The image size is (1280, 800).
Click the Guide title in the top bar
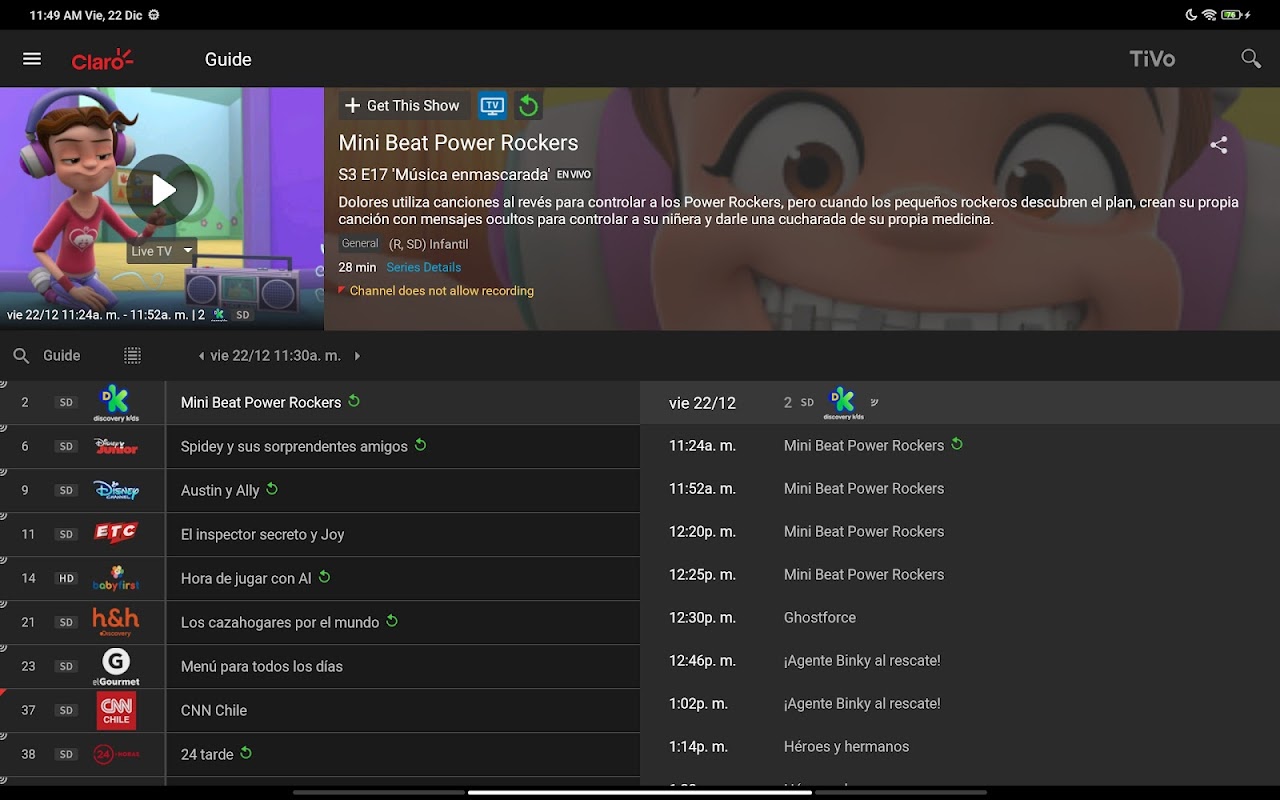(x=228, y=59)
